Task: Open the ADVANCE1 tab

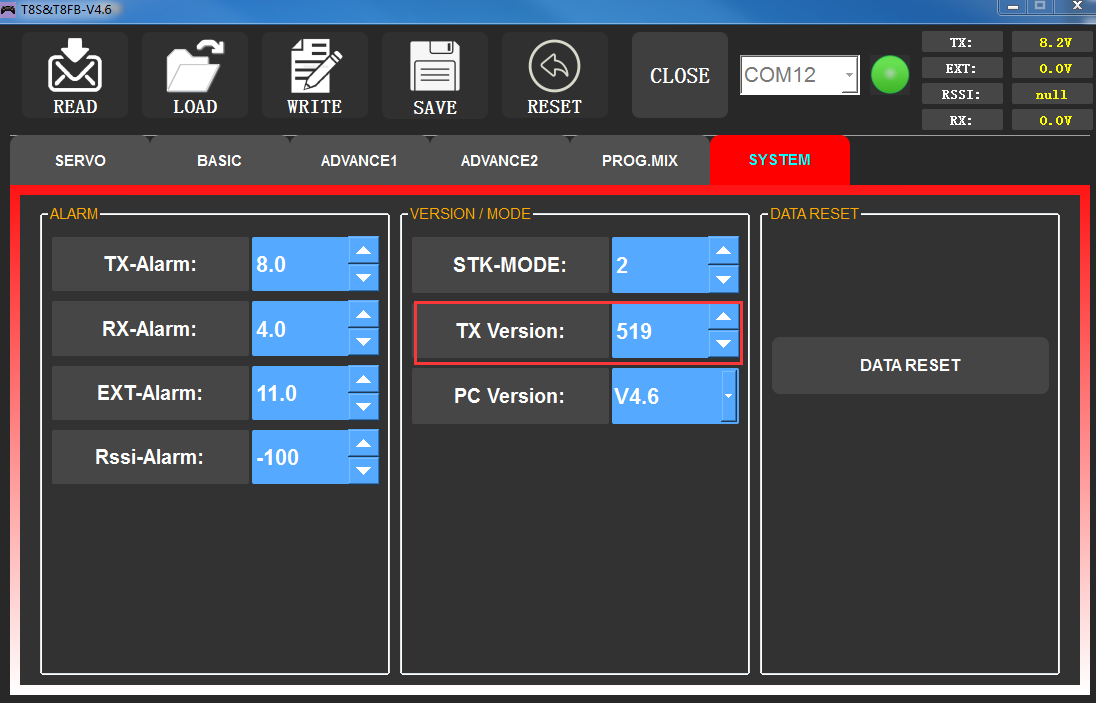Action: tap(359, 161)
